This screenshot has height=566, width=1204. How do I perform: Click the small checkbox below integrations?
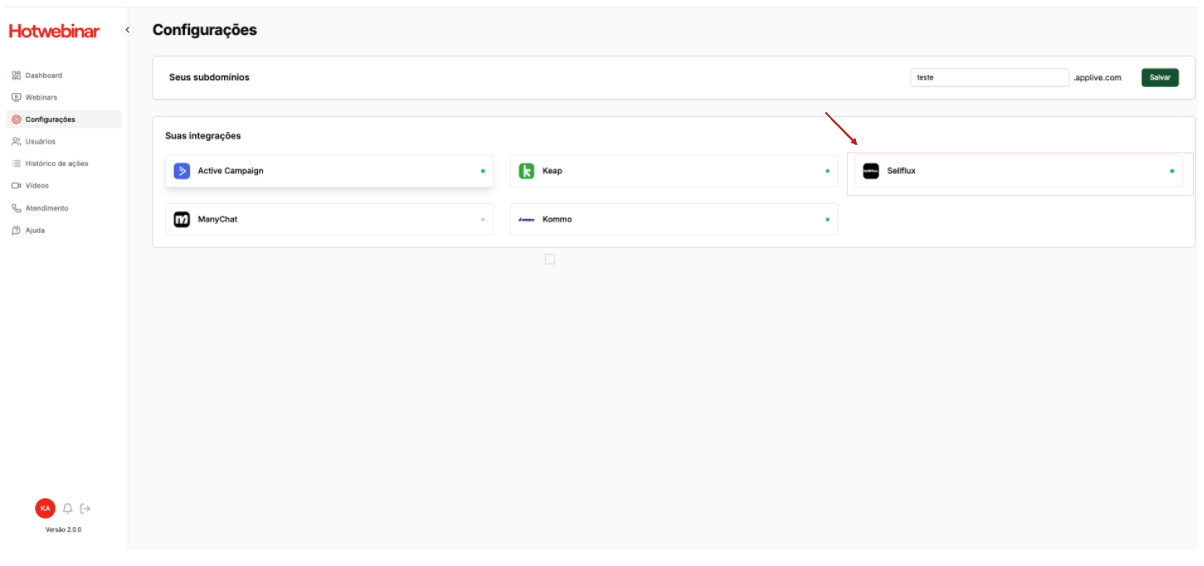pyautogui.click(x=550, y=259)
